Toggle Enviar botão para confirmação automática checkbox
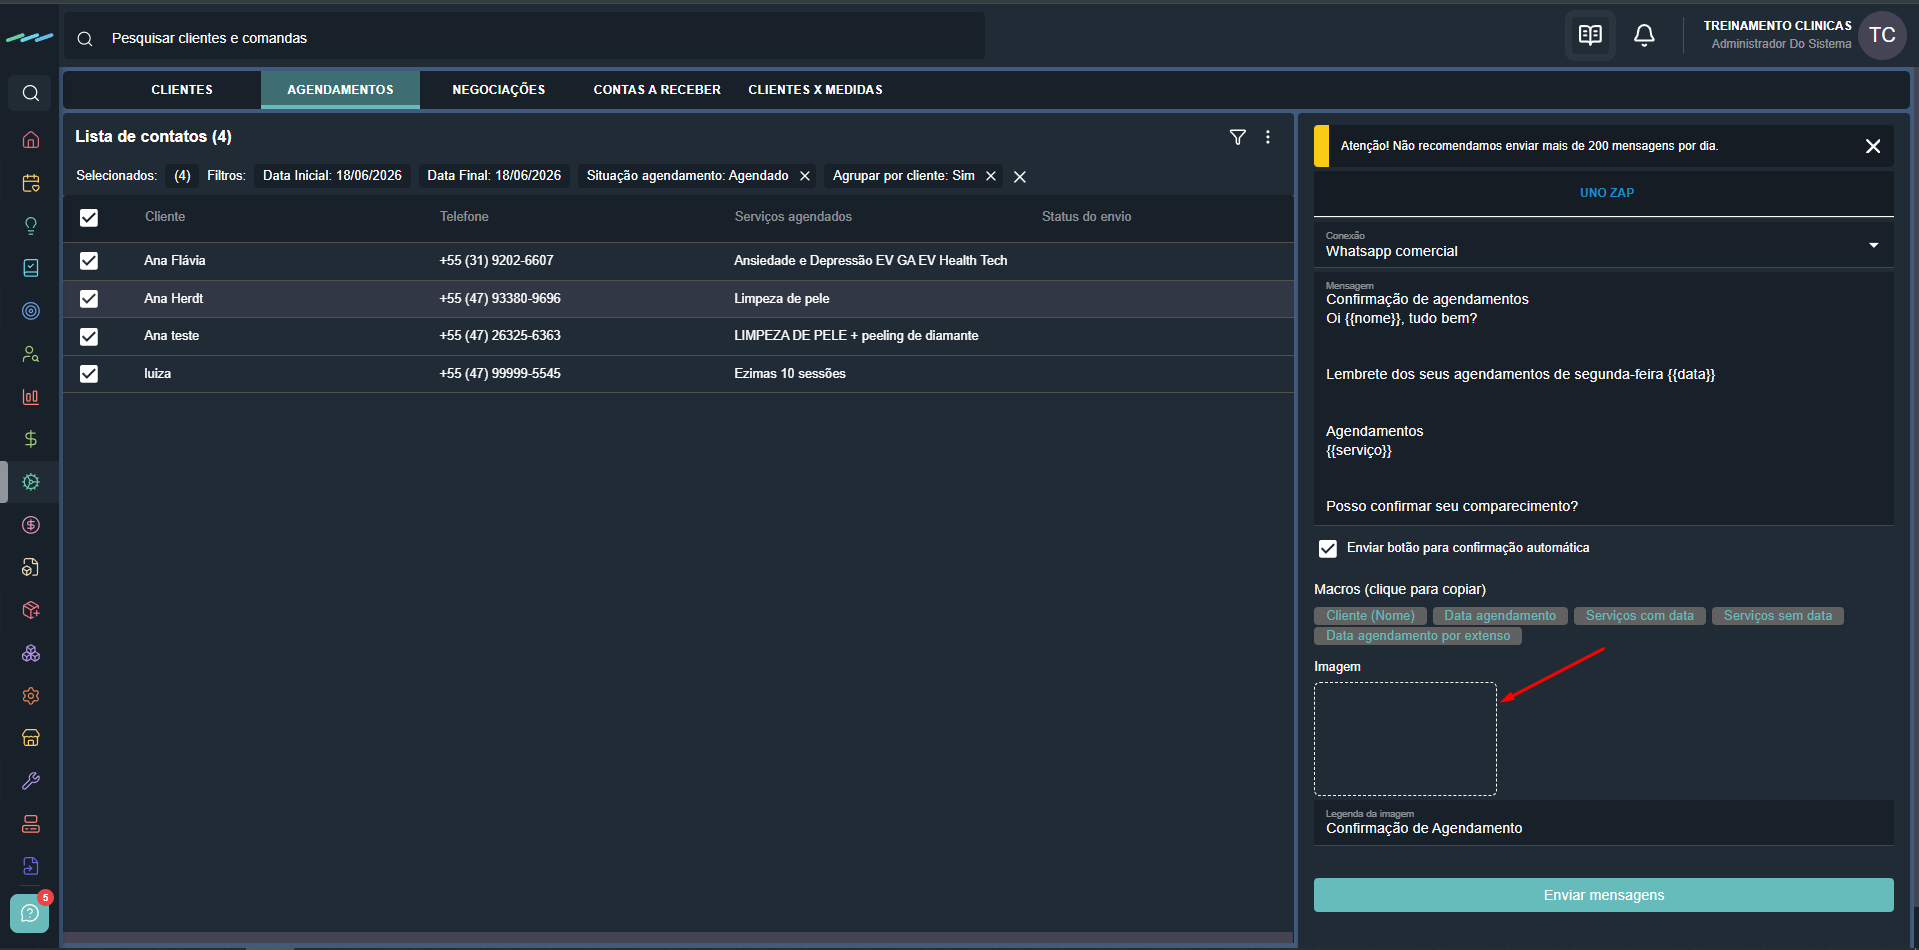Image resolution: width=1919 pixels, height=950 pixels. pos(1328,549)
